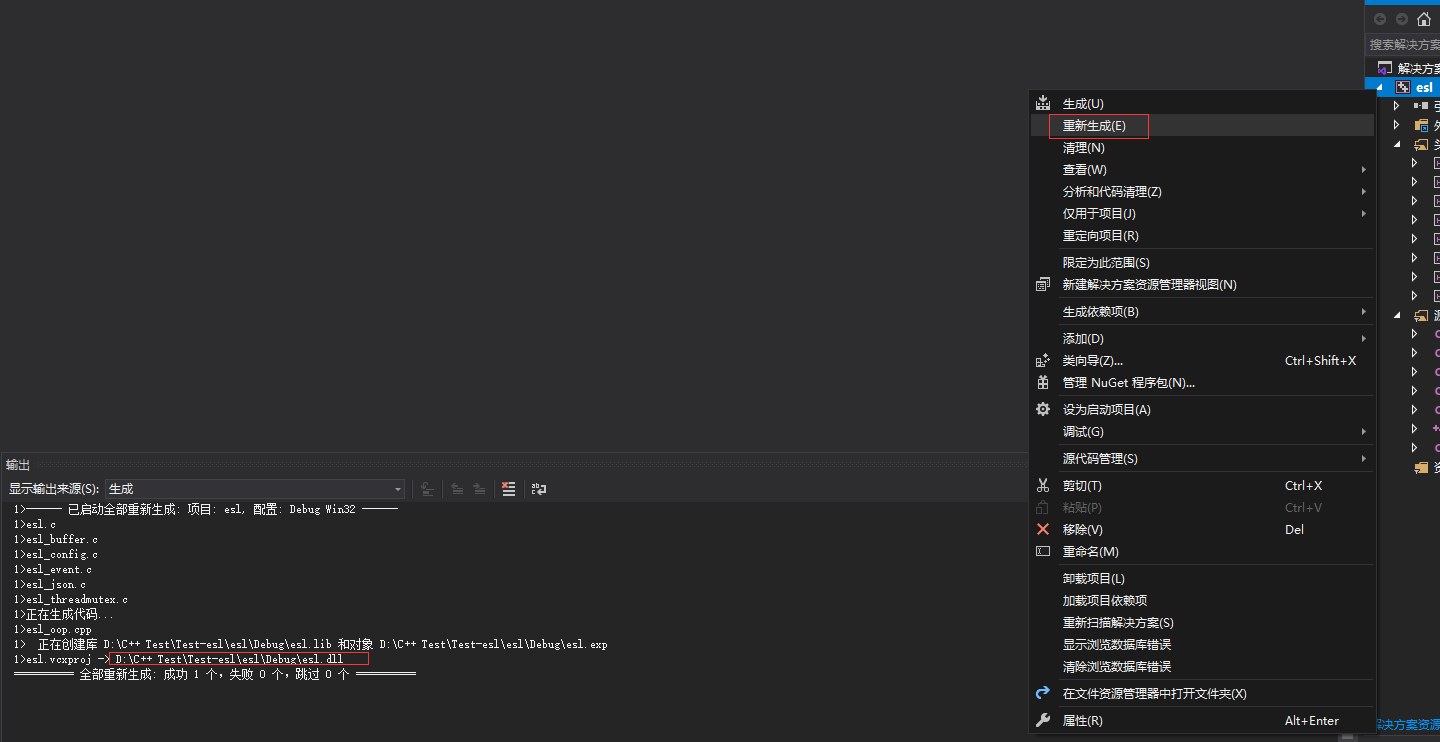This screenshot has height=742, width=1440.
Task: Expand the 引用 node in Solution Explorer
Action: (1397, 105)
